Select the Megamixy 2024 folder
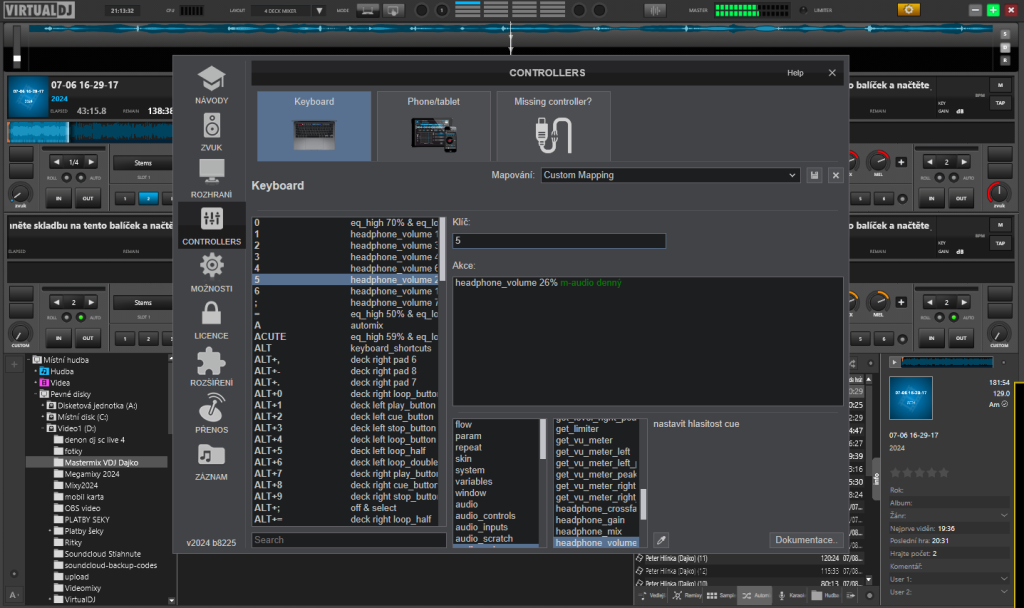1024x608 pixels. 92,474
